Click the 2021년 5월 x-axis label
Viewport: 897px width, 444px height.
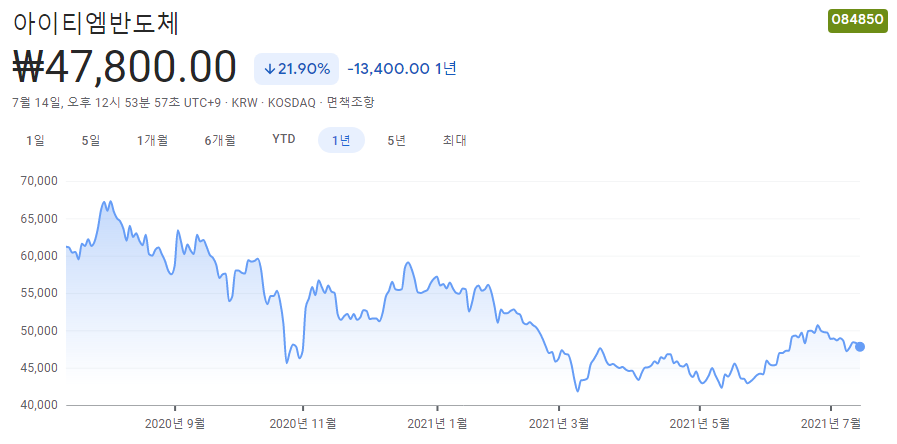700,424
